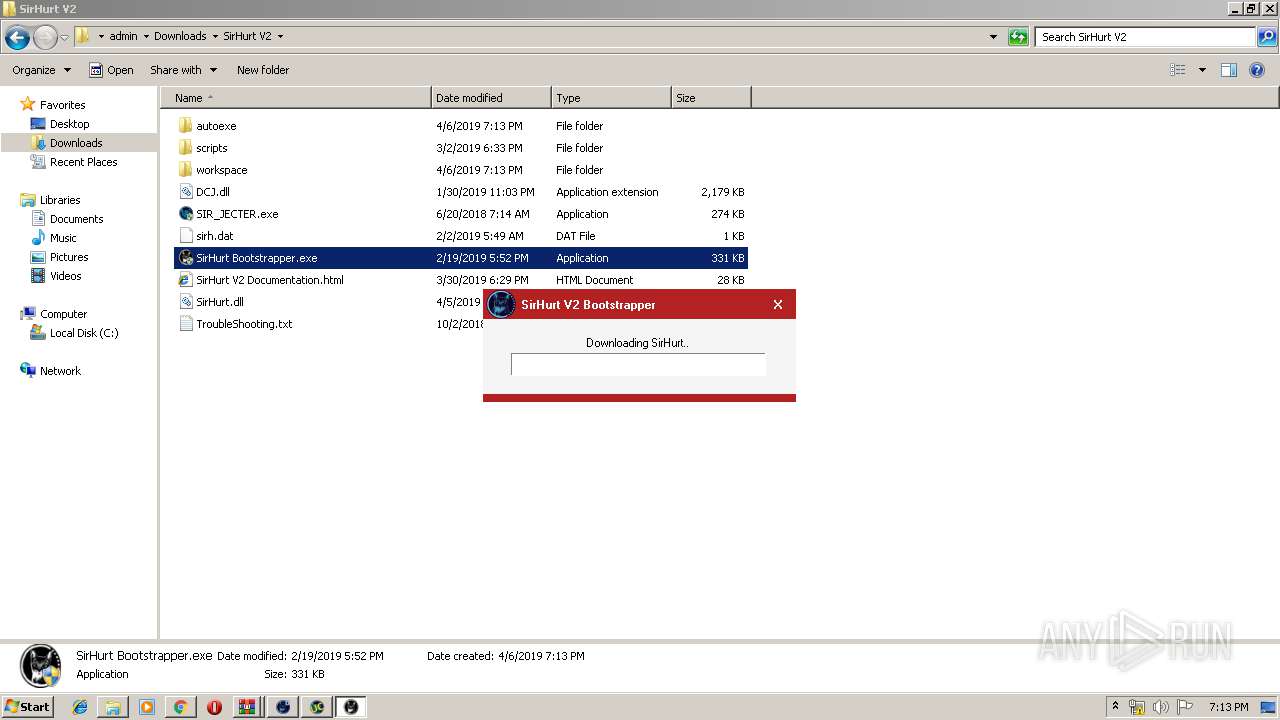Launch Google Chrome from the taskbar
Screen dimensions: 1280x720
pyautogui.click(x=180, y=707)
